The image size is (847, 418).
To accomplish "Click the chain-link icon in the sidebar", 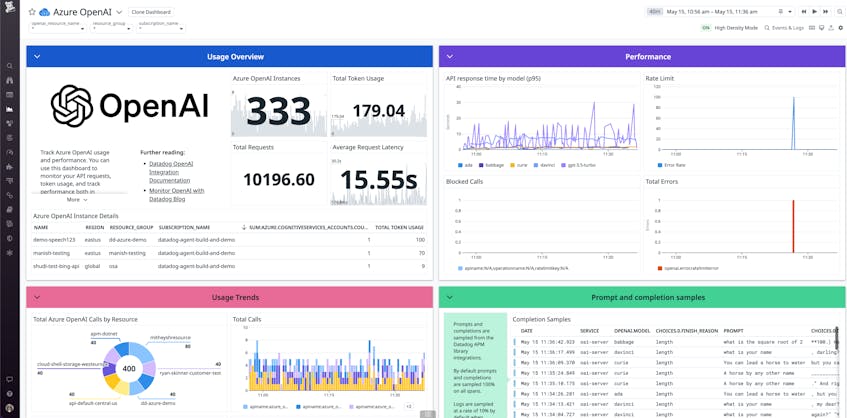I will tap(9, 195).
